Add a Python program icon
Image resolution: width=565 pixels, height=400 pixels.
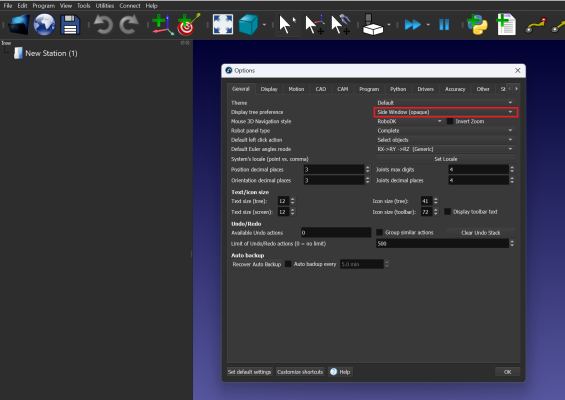477,25
